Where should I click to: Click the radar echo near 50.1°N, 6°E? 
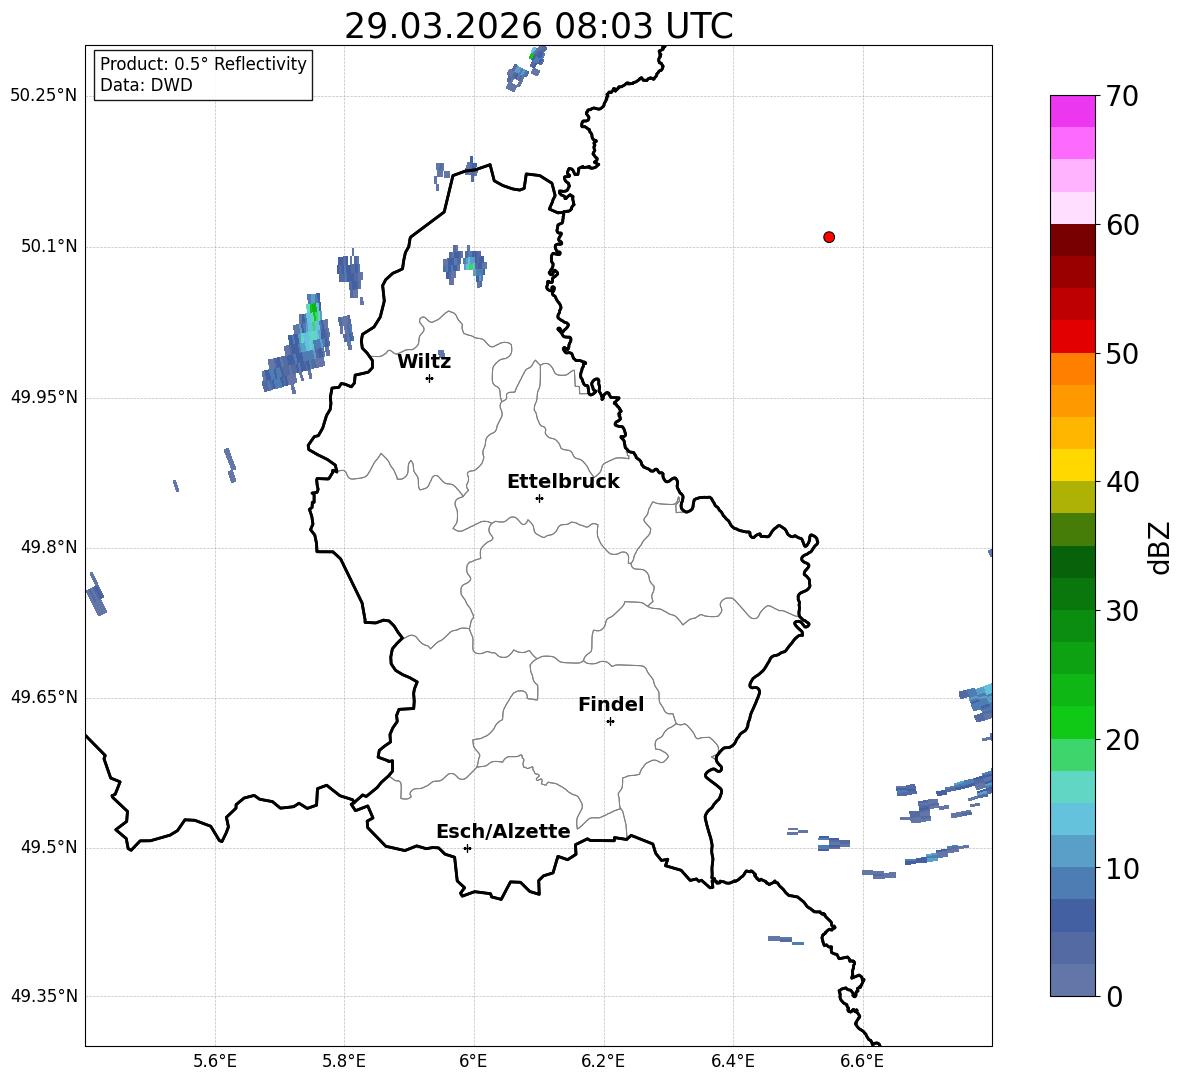[x=464, y=265]
